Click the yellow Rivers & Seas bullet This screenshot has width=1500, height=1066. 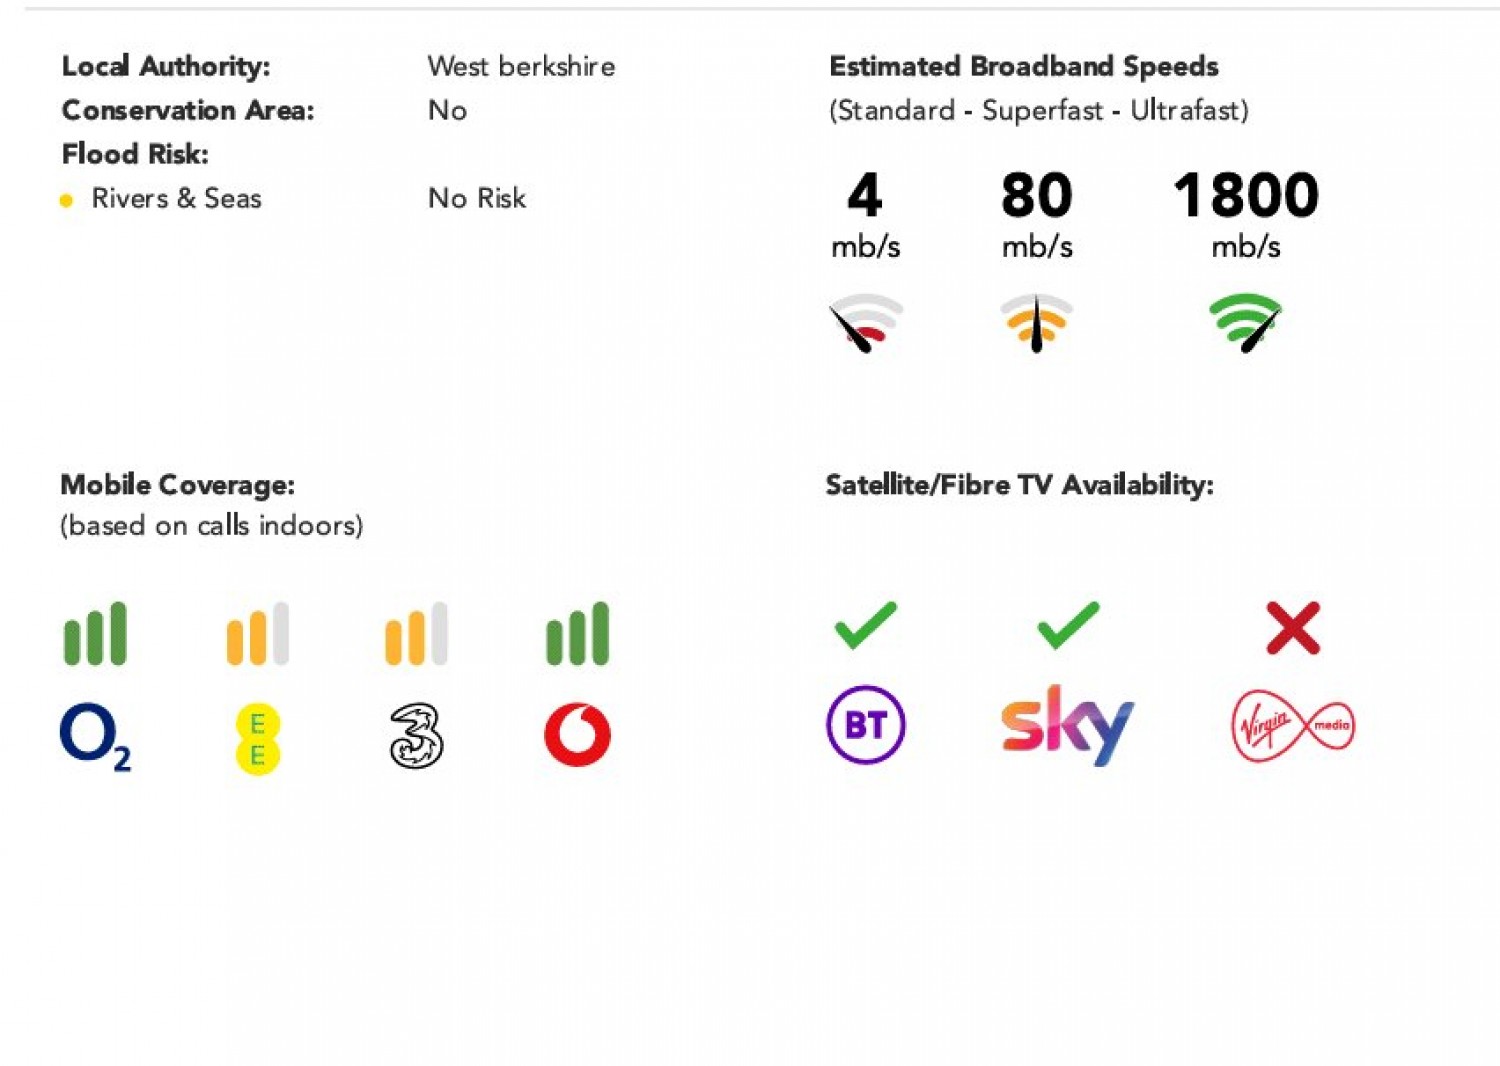pyautogui.click(x=66, y=200)
